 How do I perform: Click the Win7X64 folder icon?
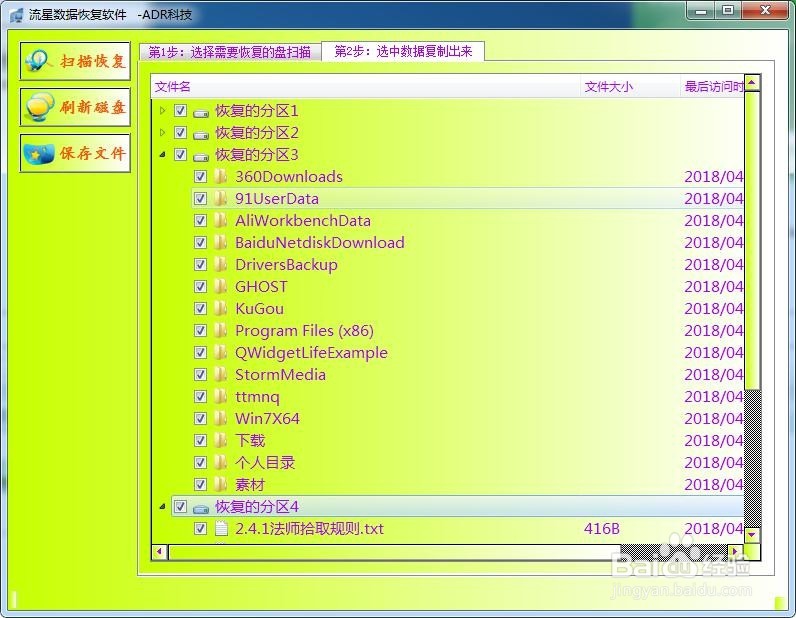click(x=220, y=418)
